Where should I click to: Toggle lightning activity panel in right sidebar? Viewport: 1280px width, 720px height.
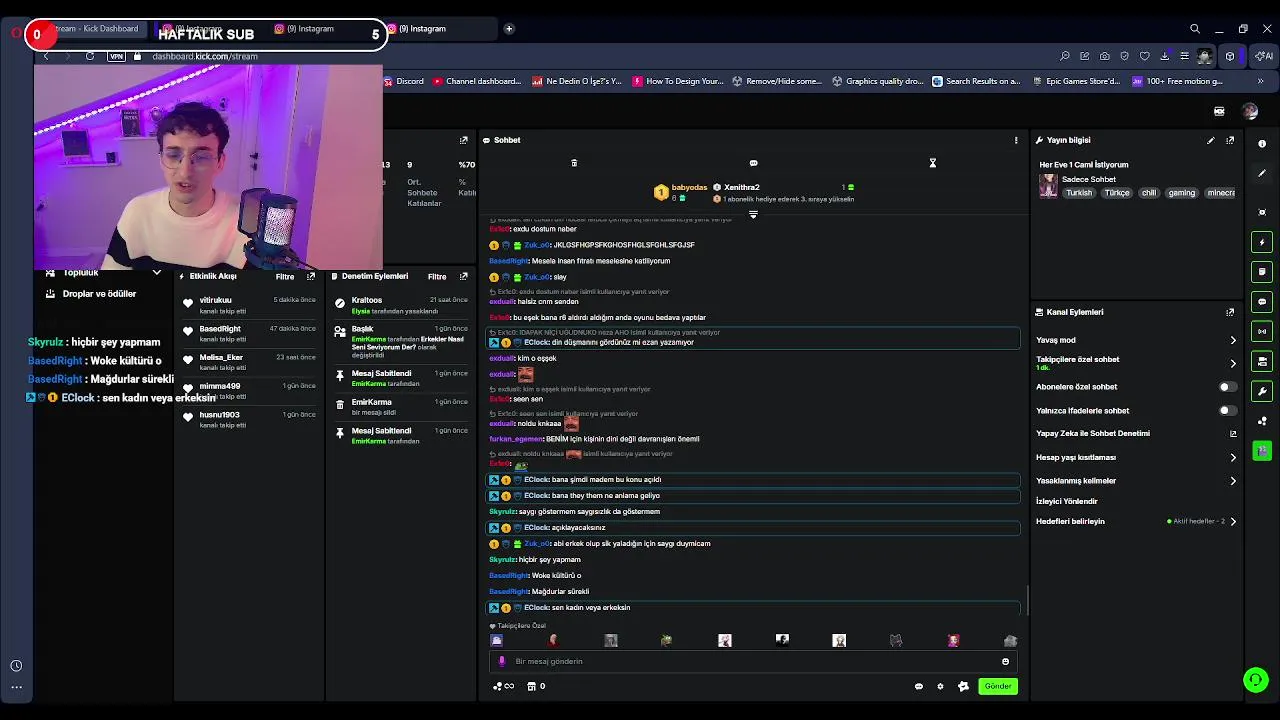click(1262, 242)
